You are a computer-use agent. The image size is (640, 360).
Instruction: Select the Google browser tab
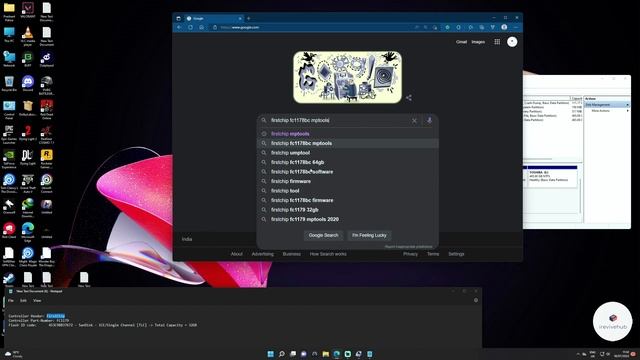tap(214, 18)
